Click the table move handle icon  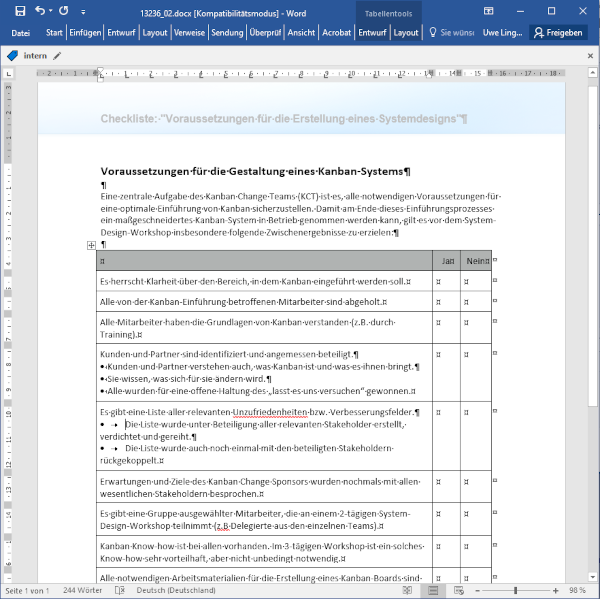[91, 245]
